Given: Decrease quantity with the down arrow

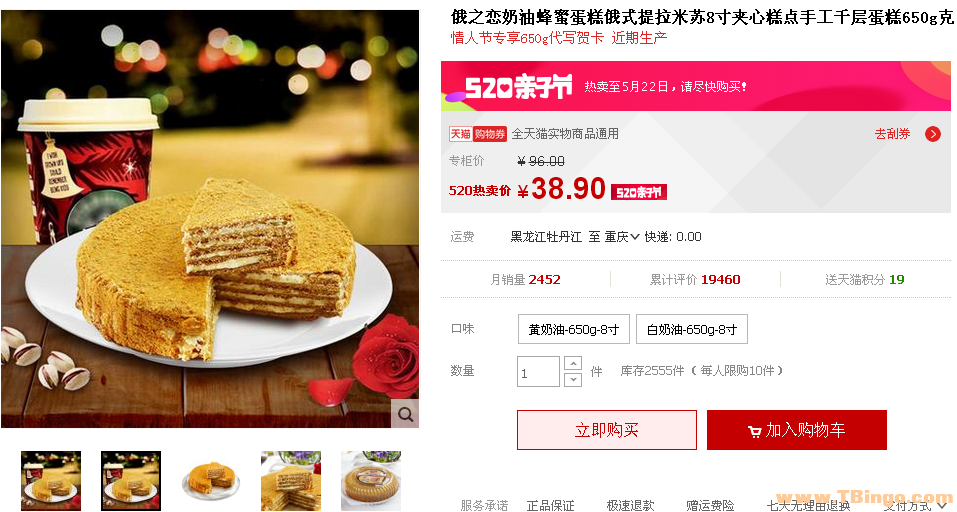Looking at the screenshot, I should (x=572, y=380).
